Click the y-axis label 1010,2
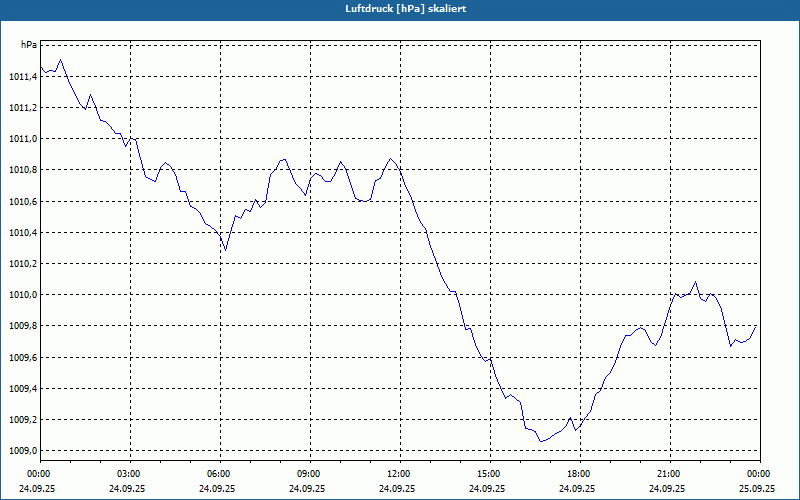800x500 pixels. (x=23, y=264)
